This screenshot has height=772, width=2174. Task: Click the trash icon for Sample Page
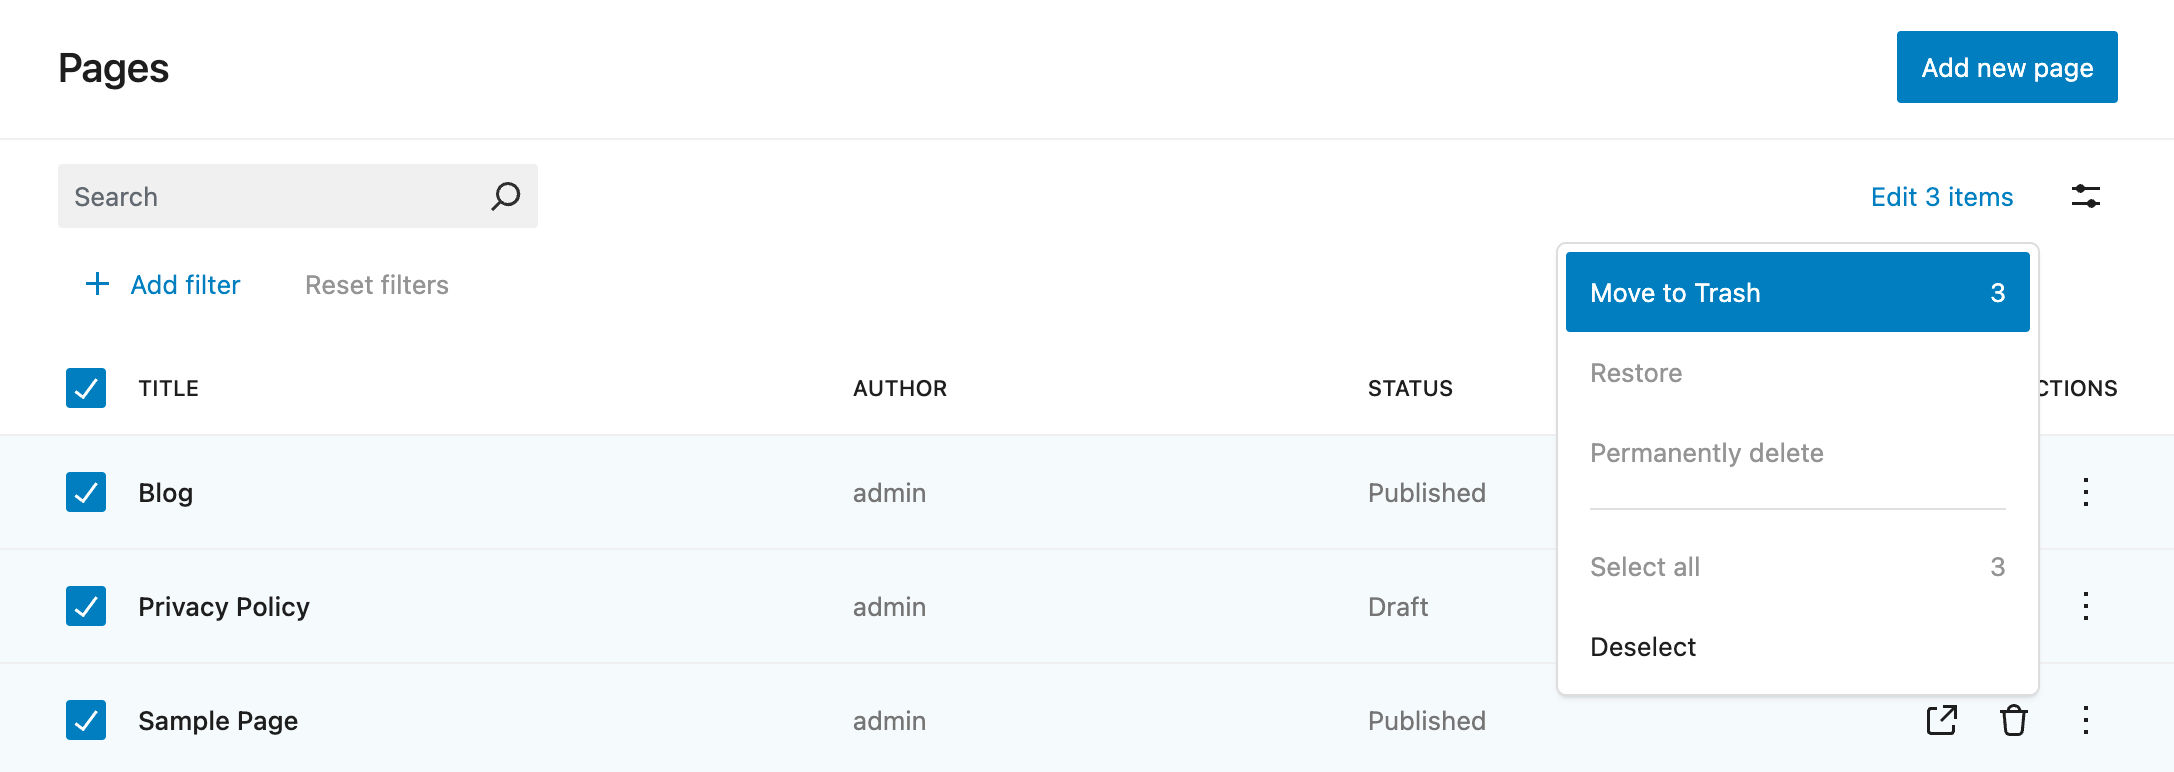(2013, 720)
